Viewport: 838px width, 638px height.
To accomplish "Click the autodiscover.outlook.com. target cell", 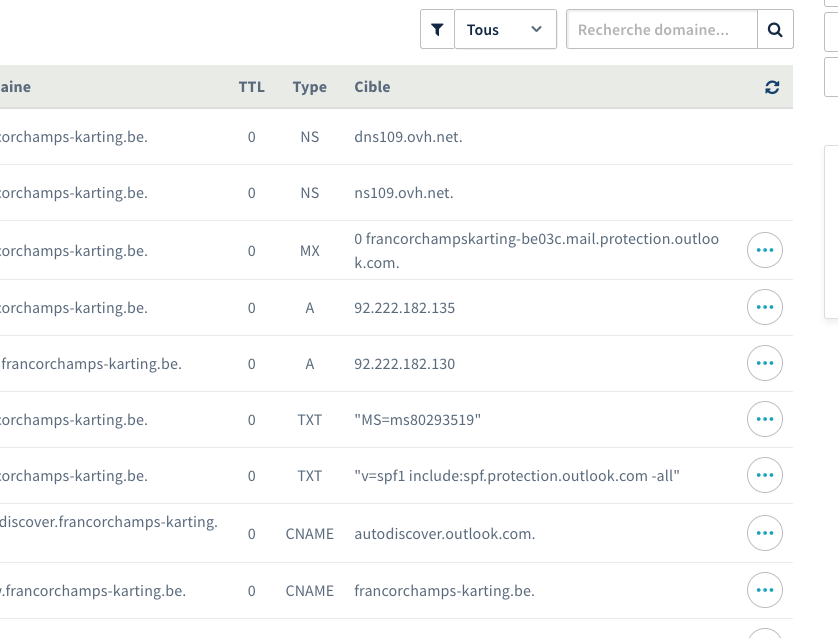I will click(445, 533).
